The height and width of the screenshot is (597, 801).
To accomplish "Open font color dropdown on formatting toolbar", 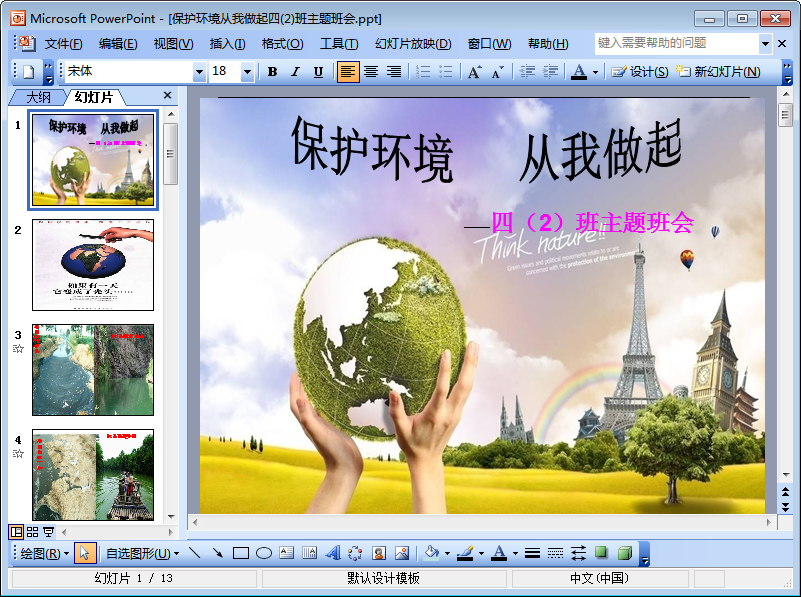I will [595, 73].
